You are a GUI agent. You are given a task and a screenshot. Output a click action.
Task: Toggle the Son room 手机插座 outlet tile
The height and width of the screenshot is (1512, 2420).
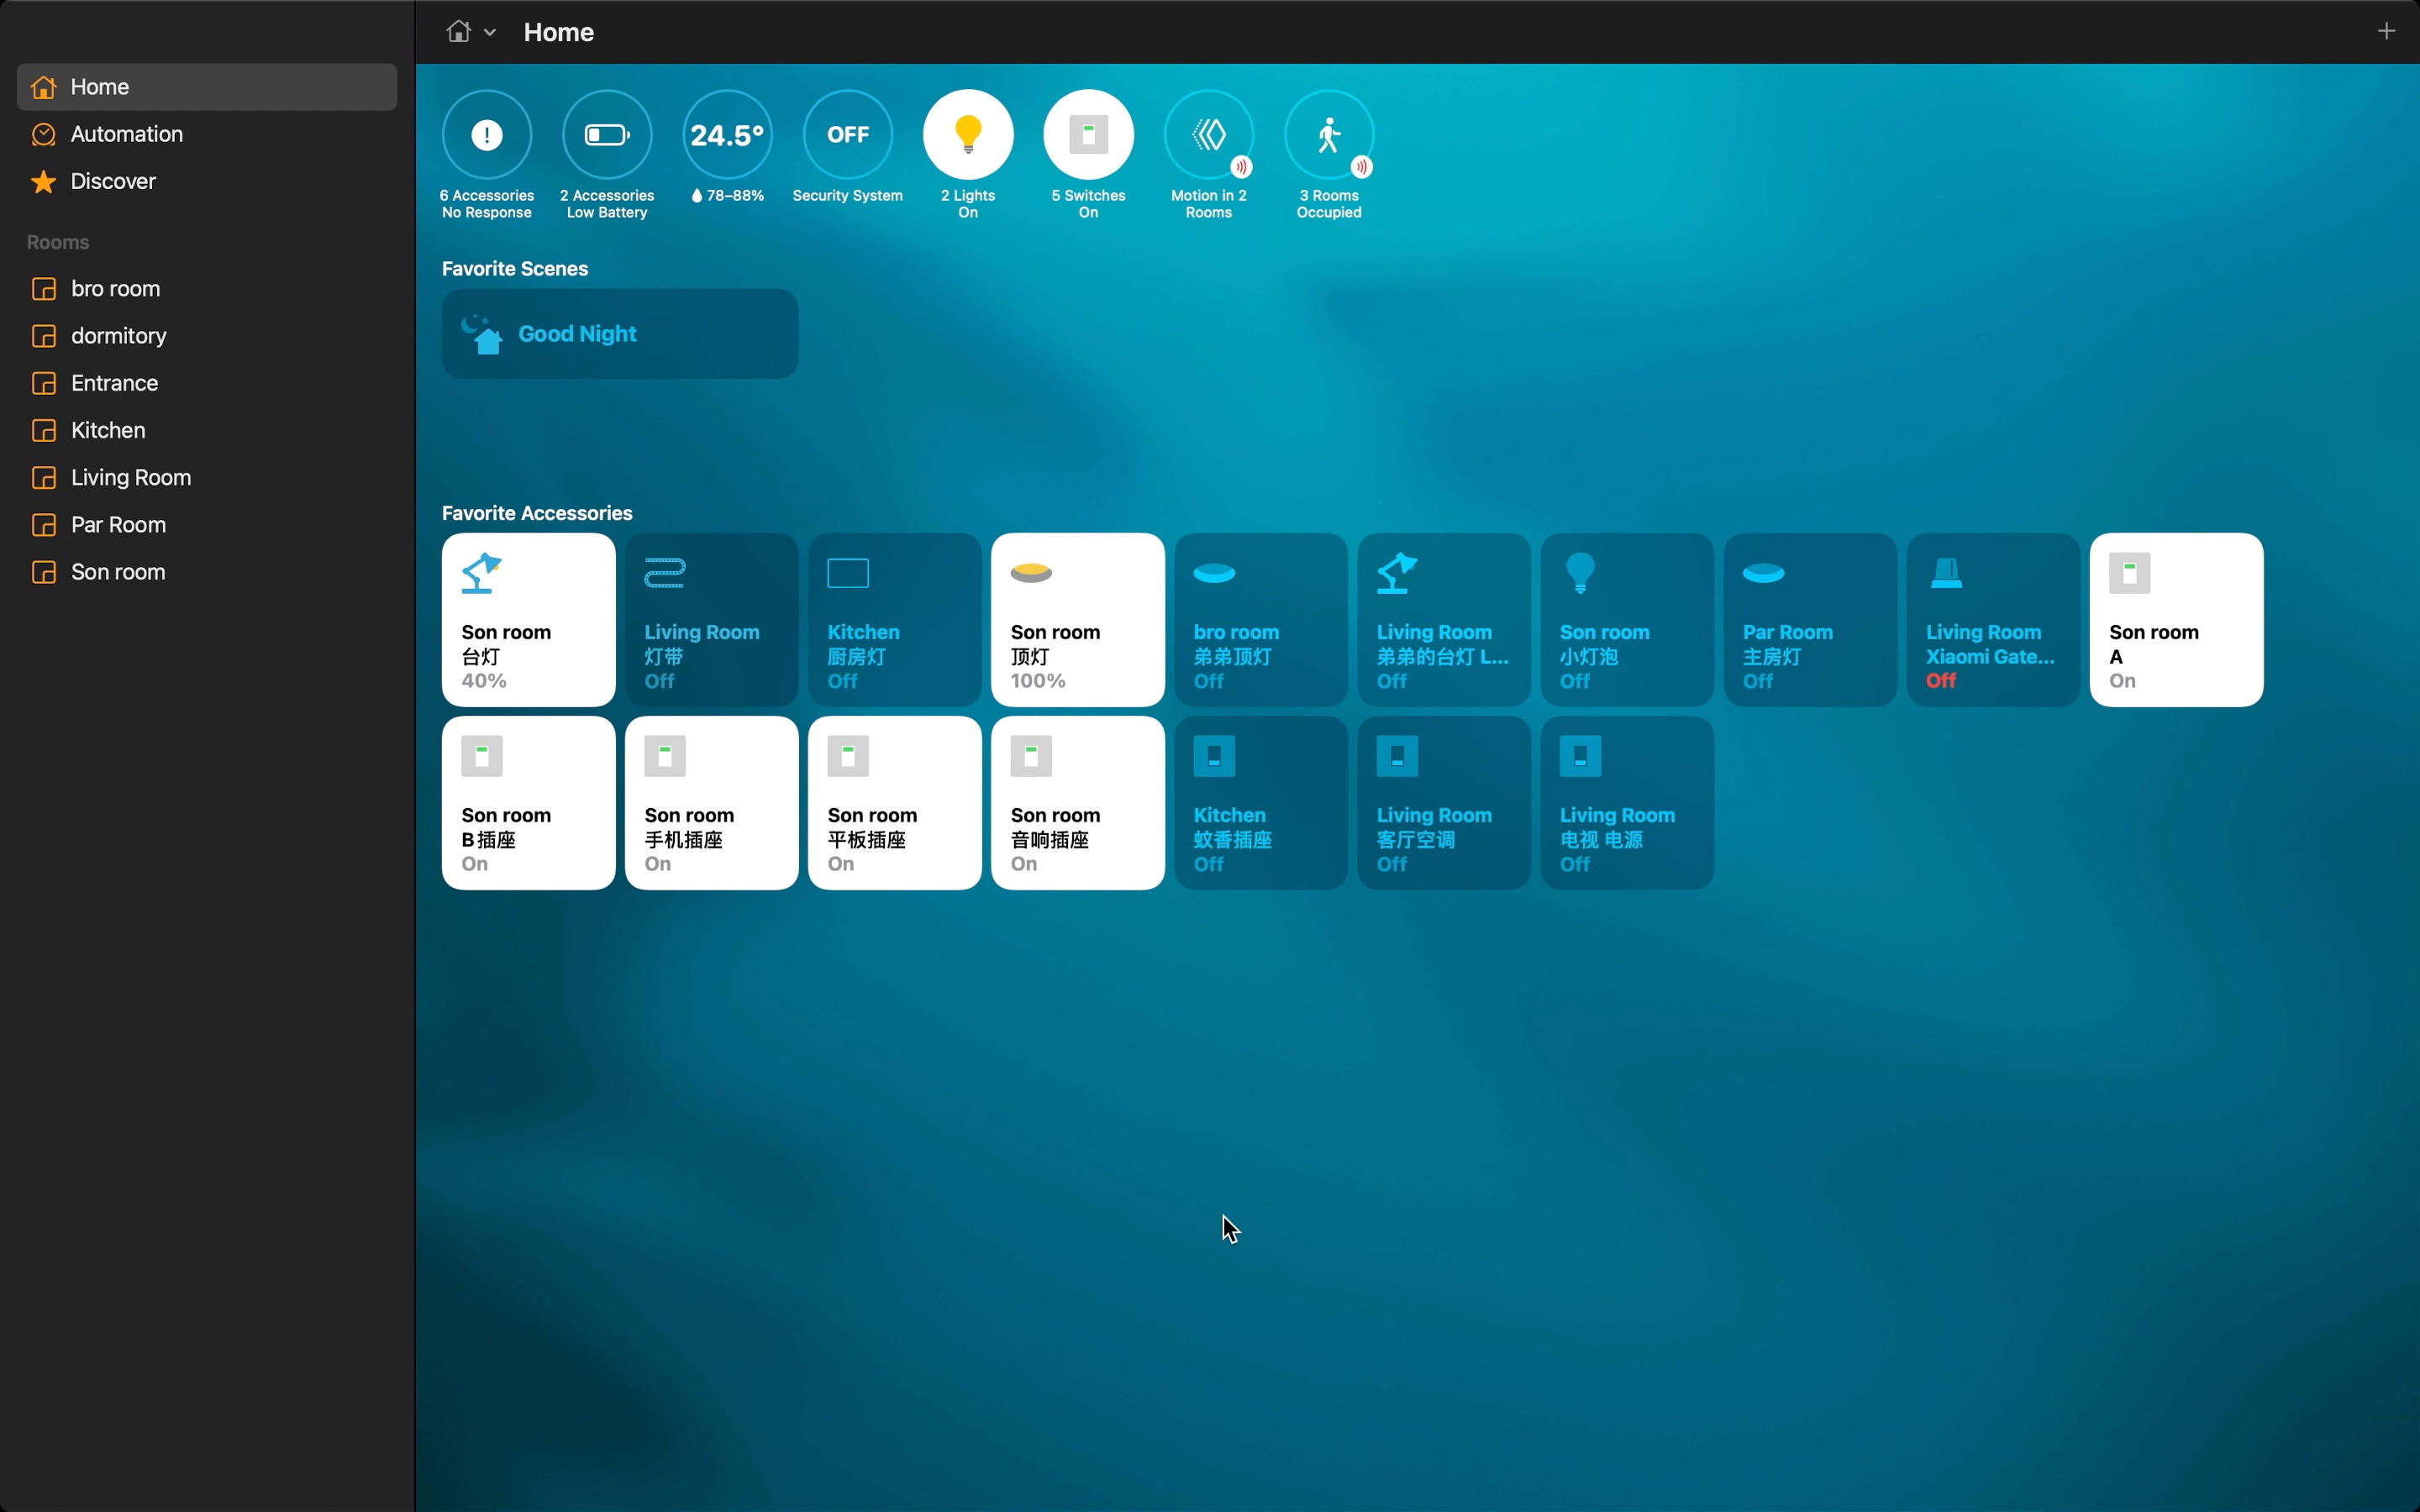pos(711,802)
